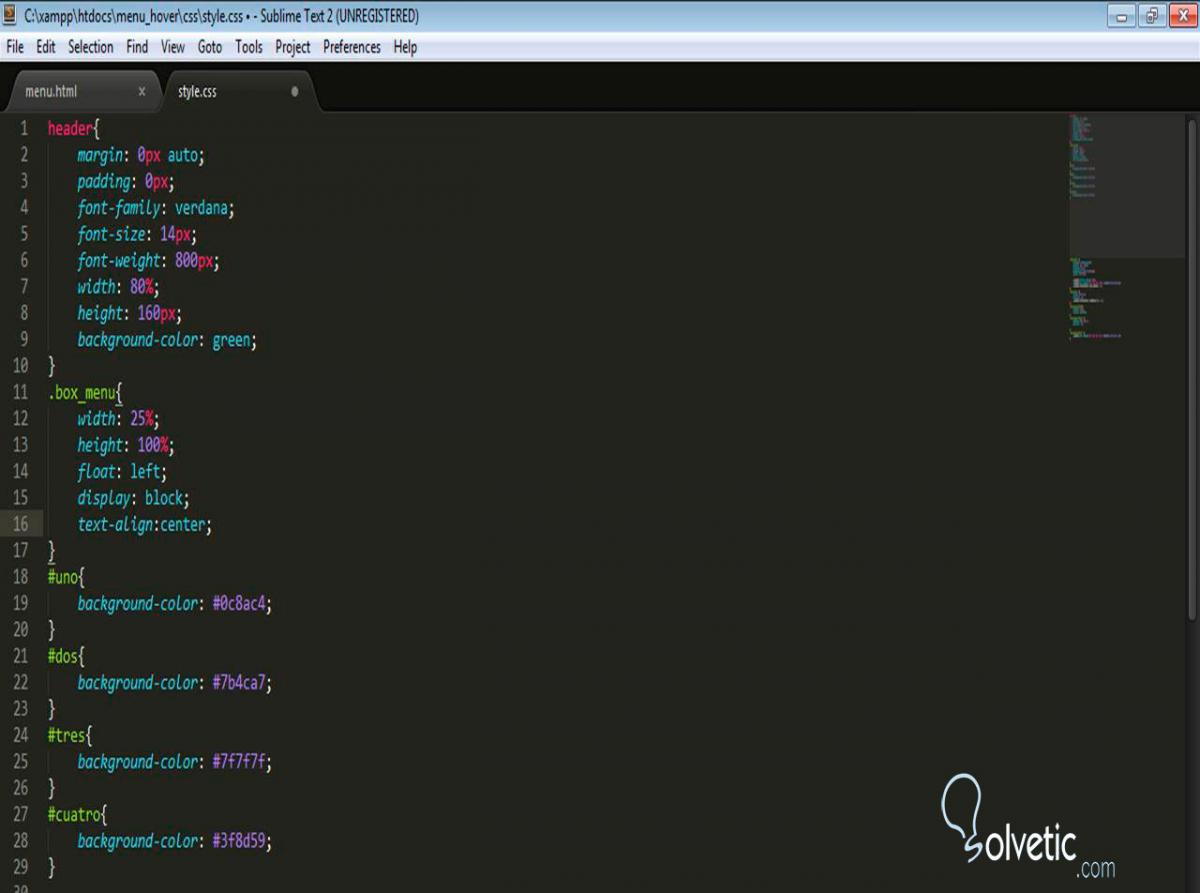Click line number 1 in the gutter
This screenshot has width=1200, height=893.
[24, 129]
